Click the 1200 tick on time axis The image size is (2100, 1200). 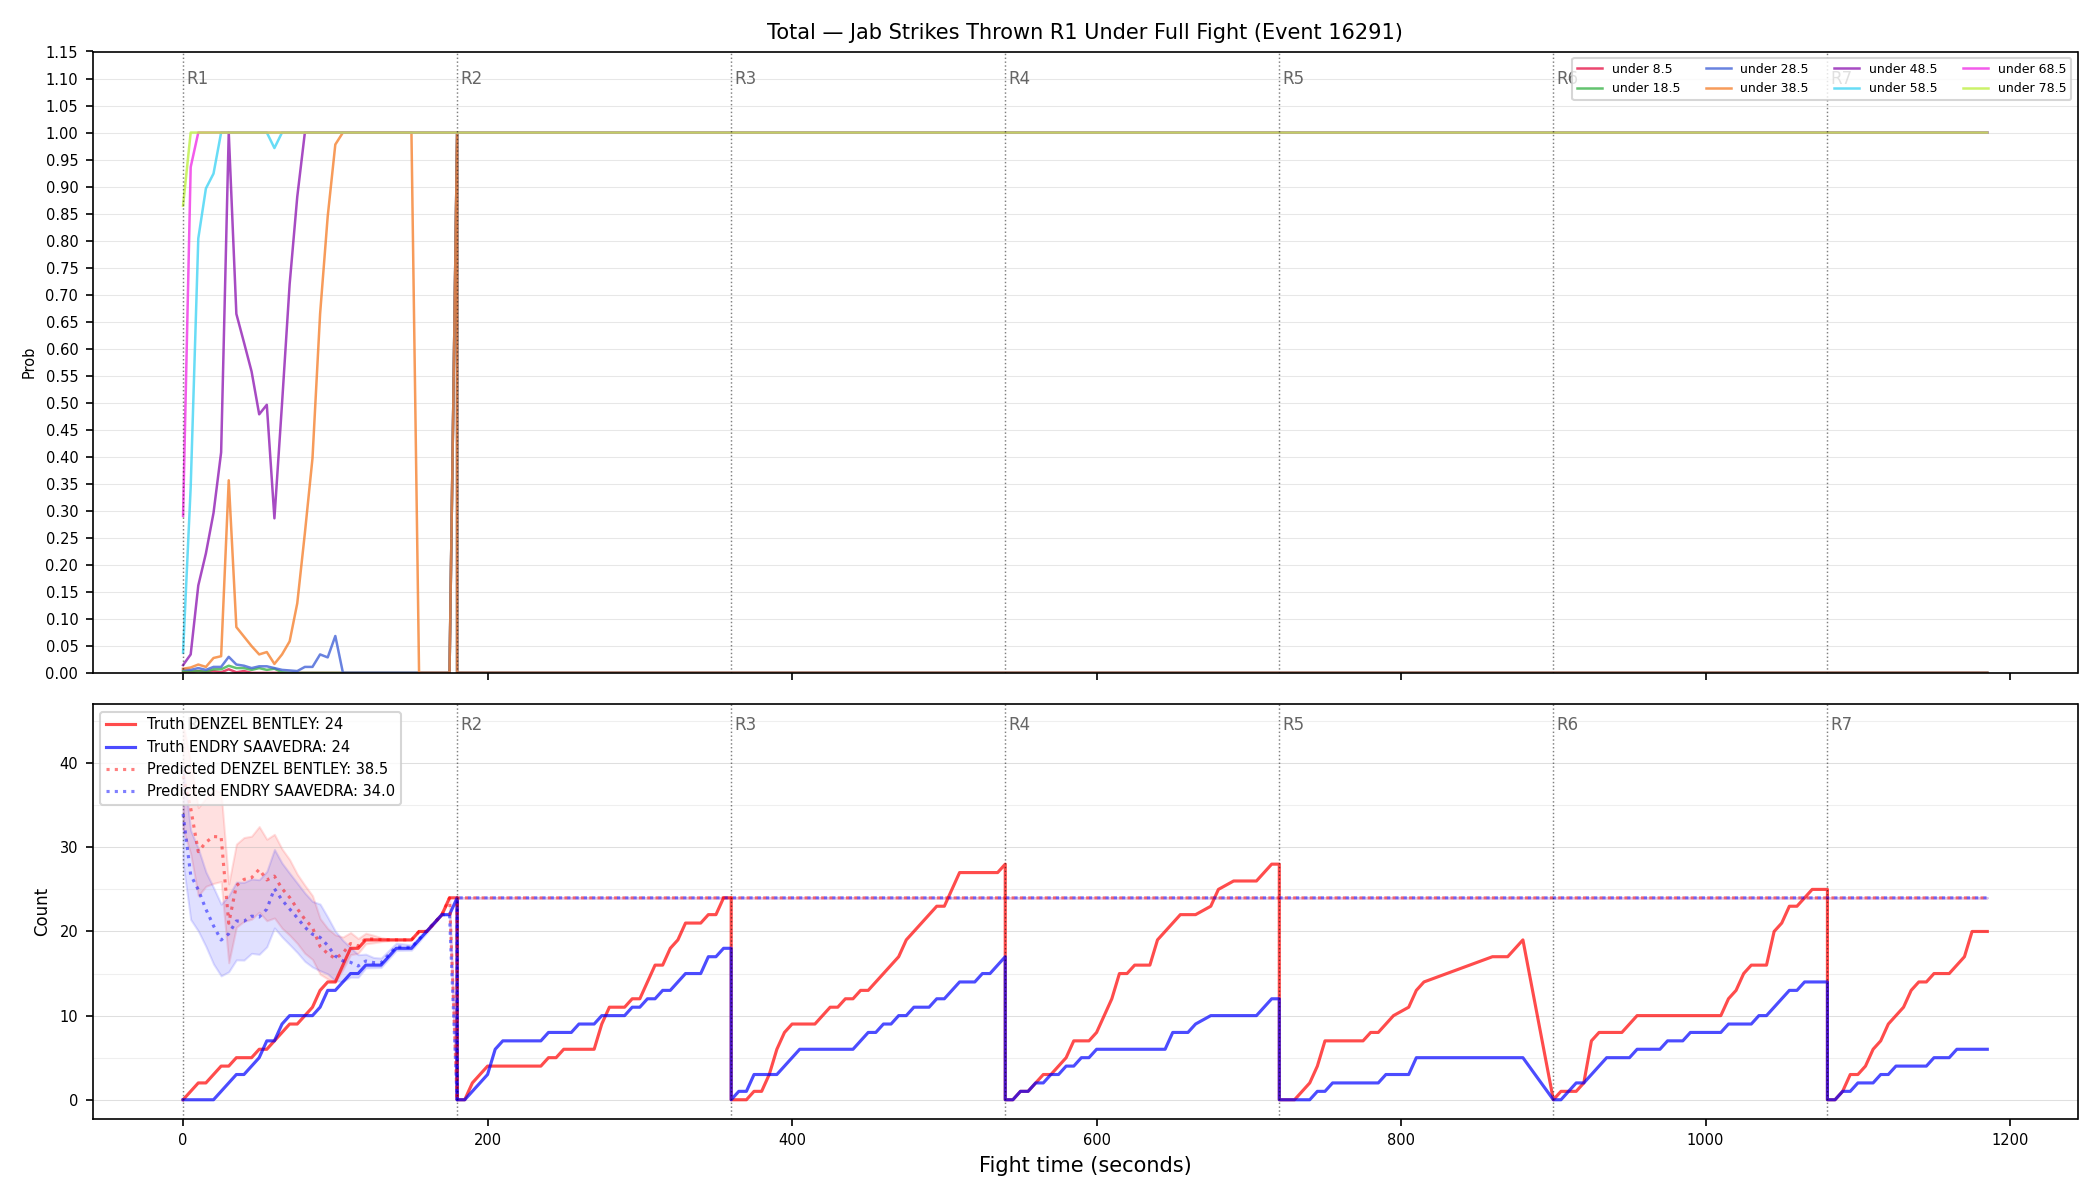pos(2010,1139)
